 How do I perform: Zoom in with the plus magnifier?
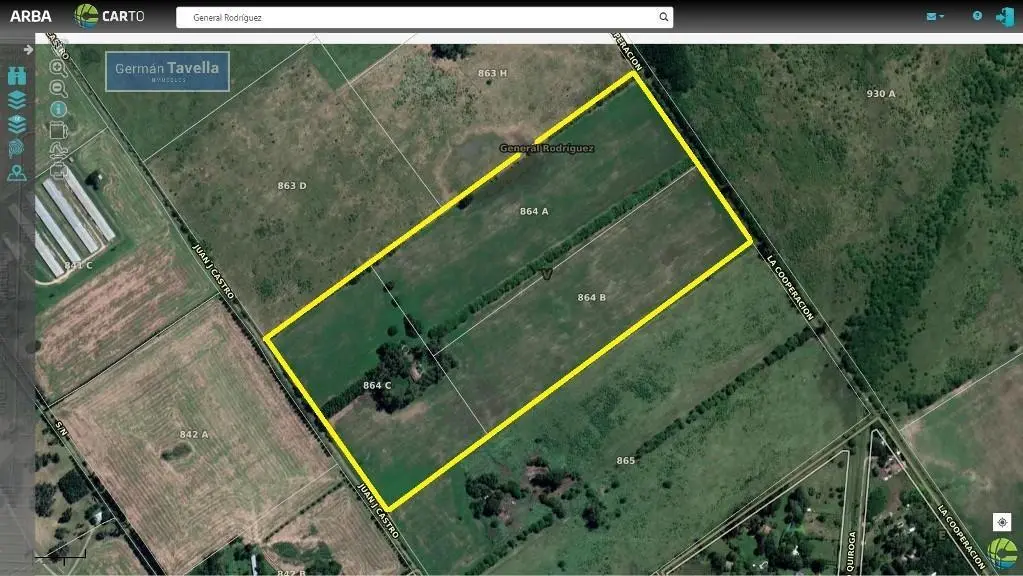coord(58,67)
